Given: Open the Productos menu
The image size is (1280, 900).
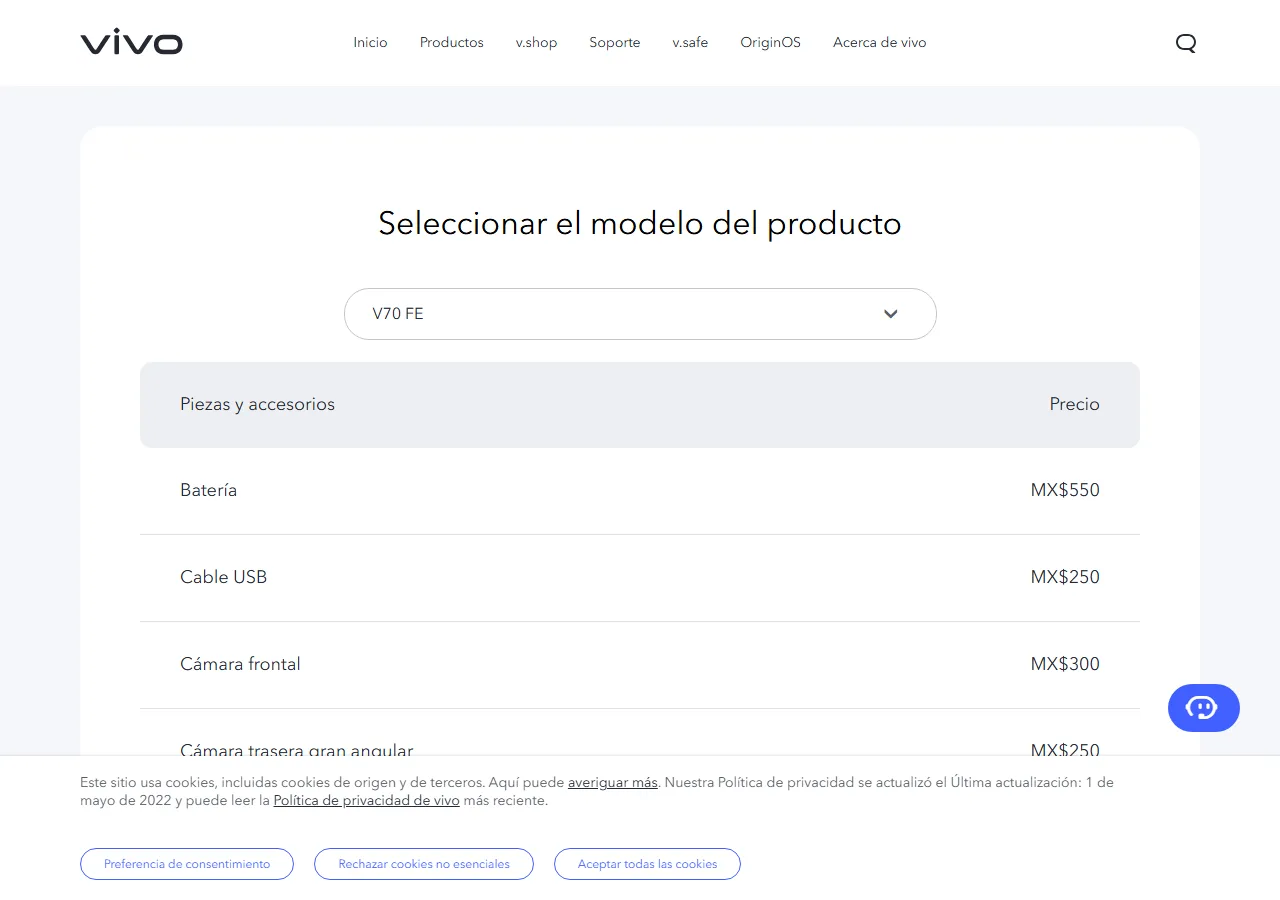Looking at the screenshot, I should (x=452, y=43).
